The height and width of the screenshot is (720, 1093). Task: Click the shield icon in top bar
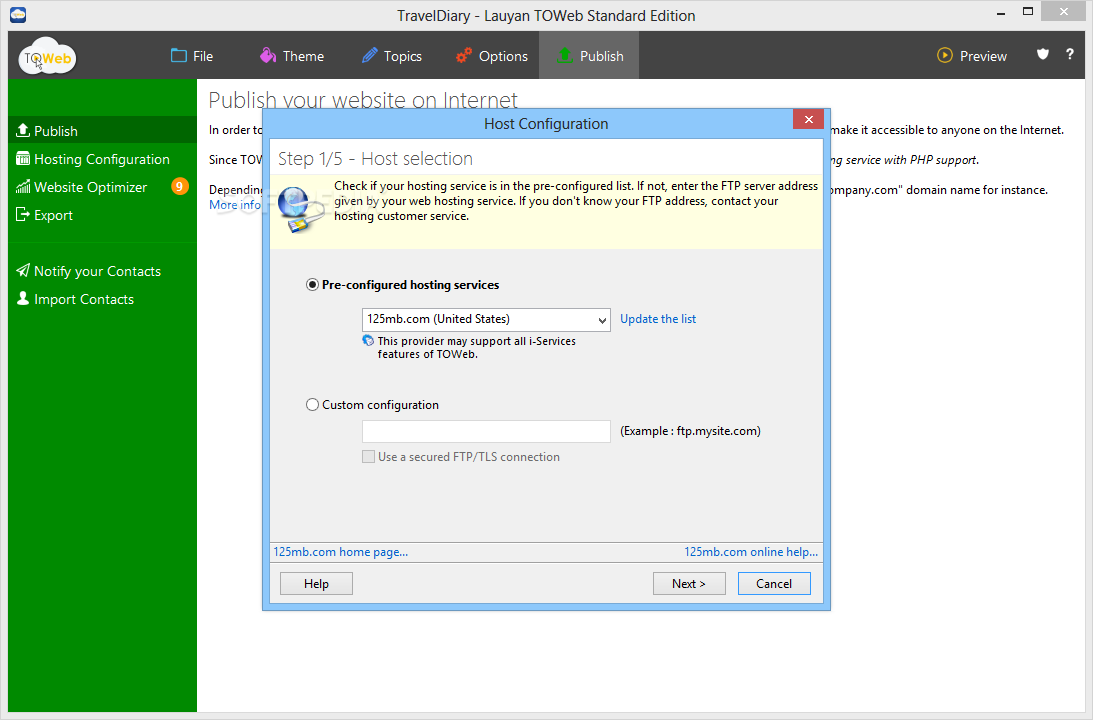coord(1043,54)
